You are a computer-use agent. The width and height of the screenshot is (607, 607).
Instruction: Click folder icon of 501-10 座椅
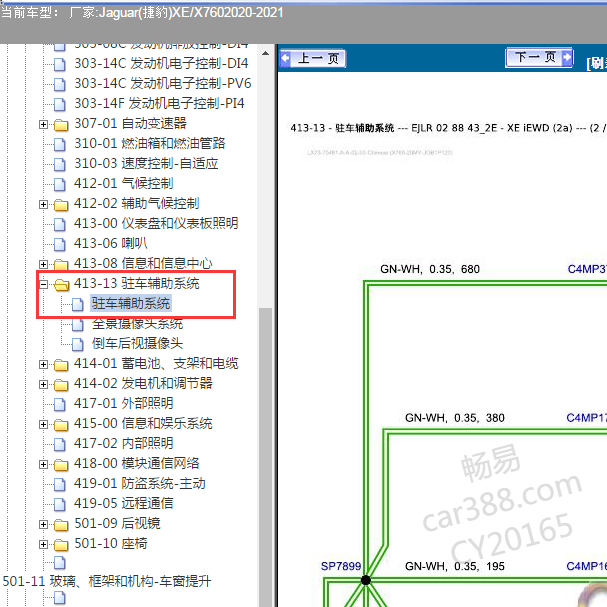(61, 545)
